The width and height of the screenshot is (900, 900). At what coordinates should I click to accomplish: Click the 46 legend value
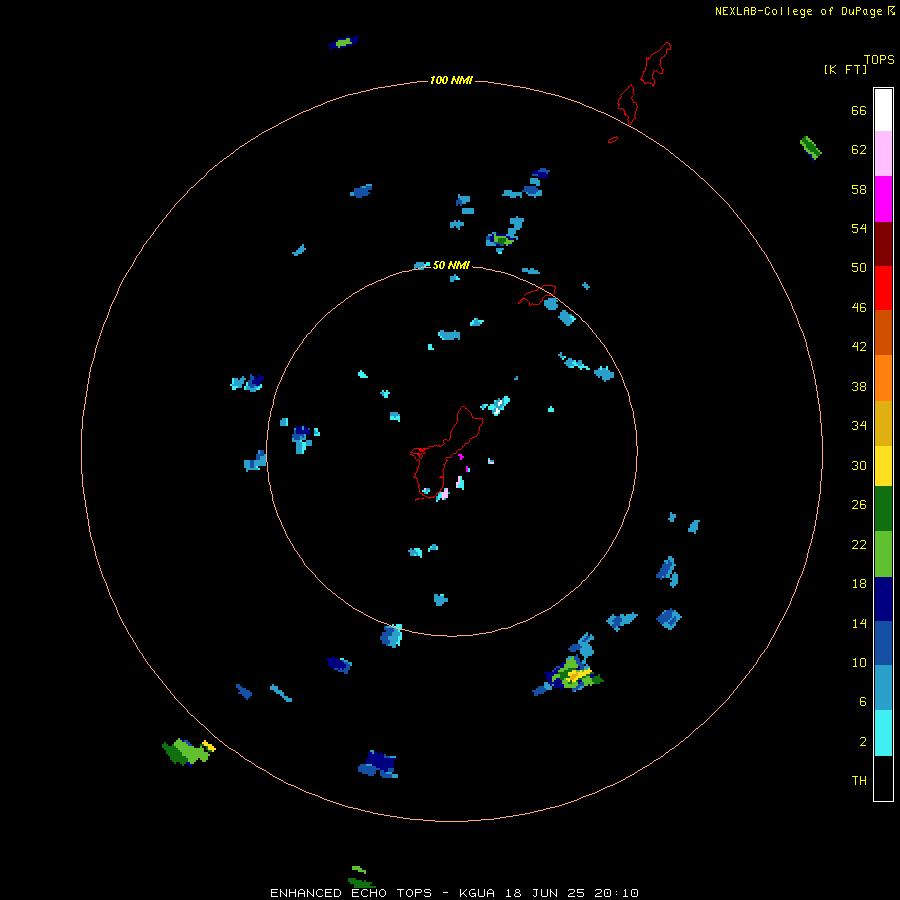pos(859,308)
